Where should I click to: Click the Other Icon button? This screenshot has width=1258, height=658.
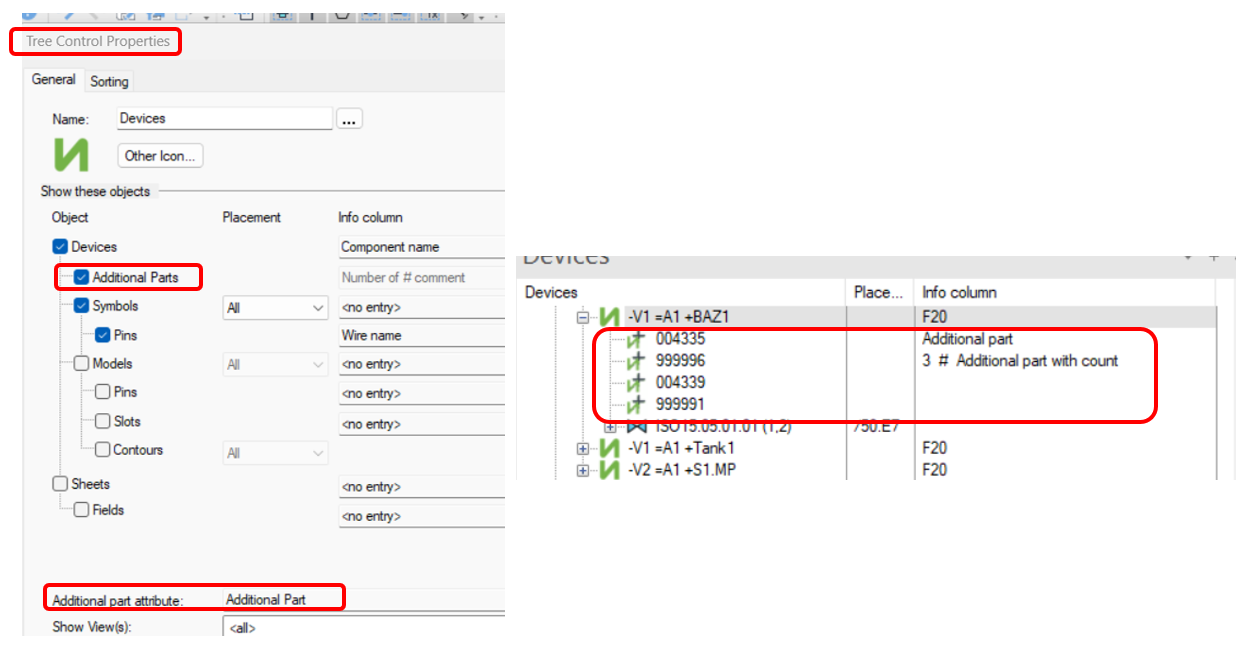click(159, 155)
